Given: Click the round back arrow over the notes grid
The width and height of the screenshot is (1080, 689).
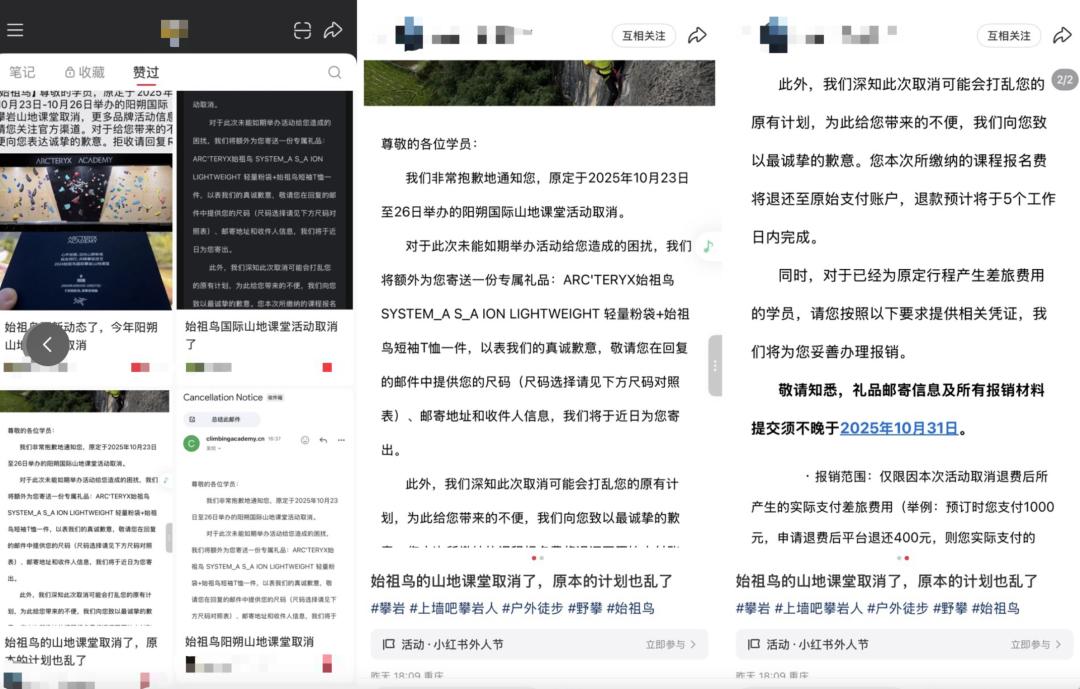Looking at the screenshot, I should pos(47,345).
